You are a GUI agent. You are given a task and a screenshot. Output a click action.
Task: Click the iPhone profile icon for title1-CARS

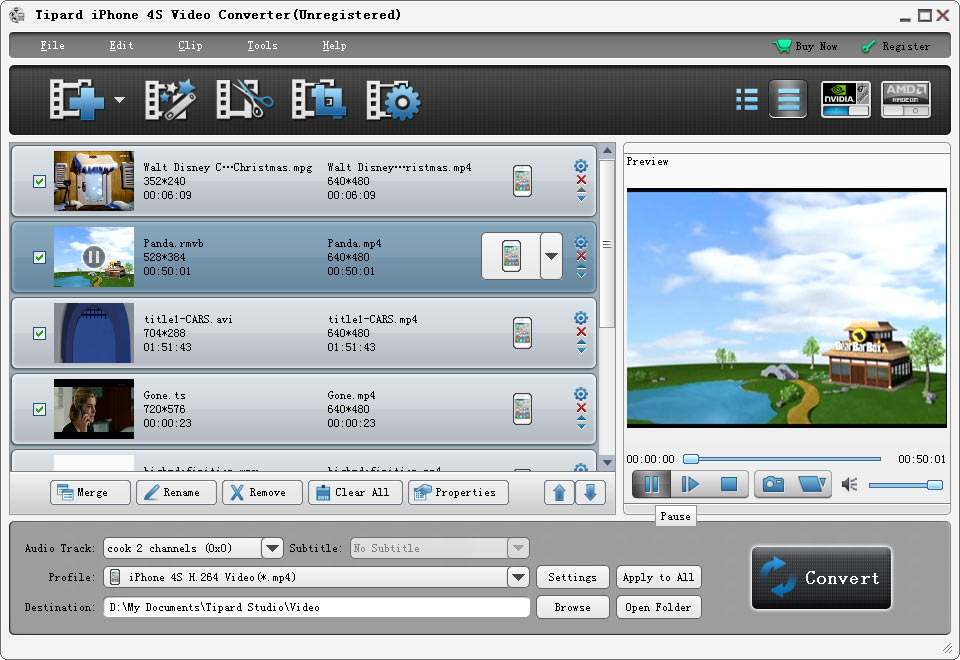pos(522,333)
